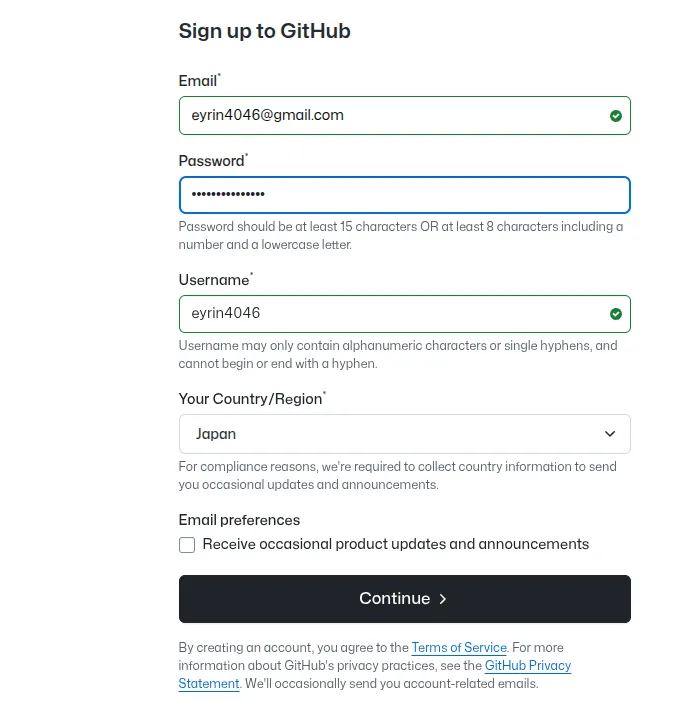Click the 'Sign up to GitHub' heading
The height and width of the screenshot is (717, 682).
click(264, 31)
